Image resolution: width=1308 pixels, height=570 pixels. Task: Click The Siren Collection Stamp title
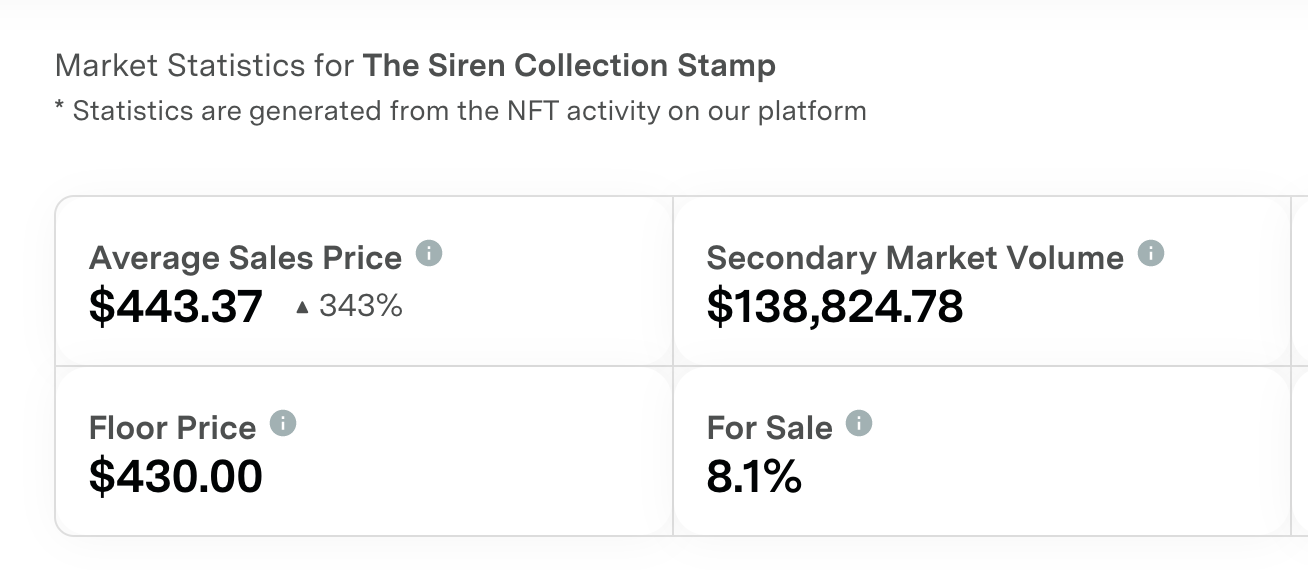point(569,66)
